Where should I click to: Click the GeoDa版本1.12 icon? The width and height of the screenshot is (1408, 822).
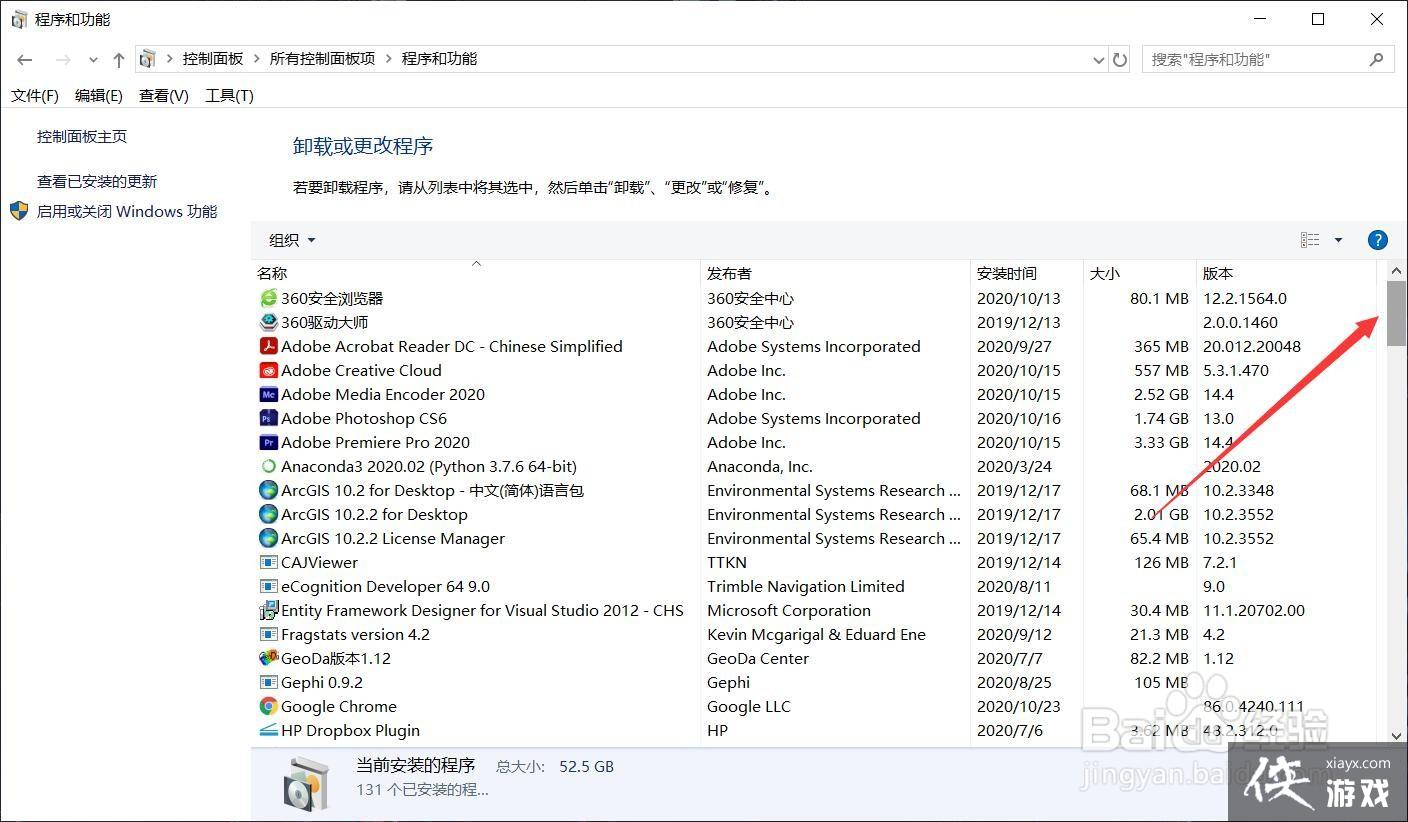(268, 658)
